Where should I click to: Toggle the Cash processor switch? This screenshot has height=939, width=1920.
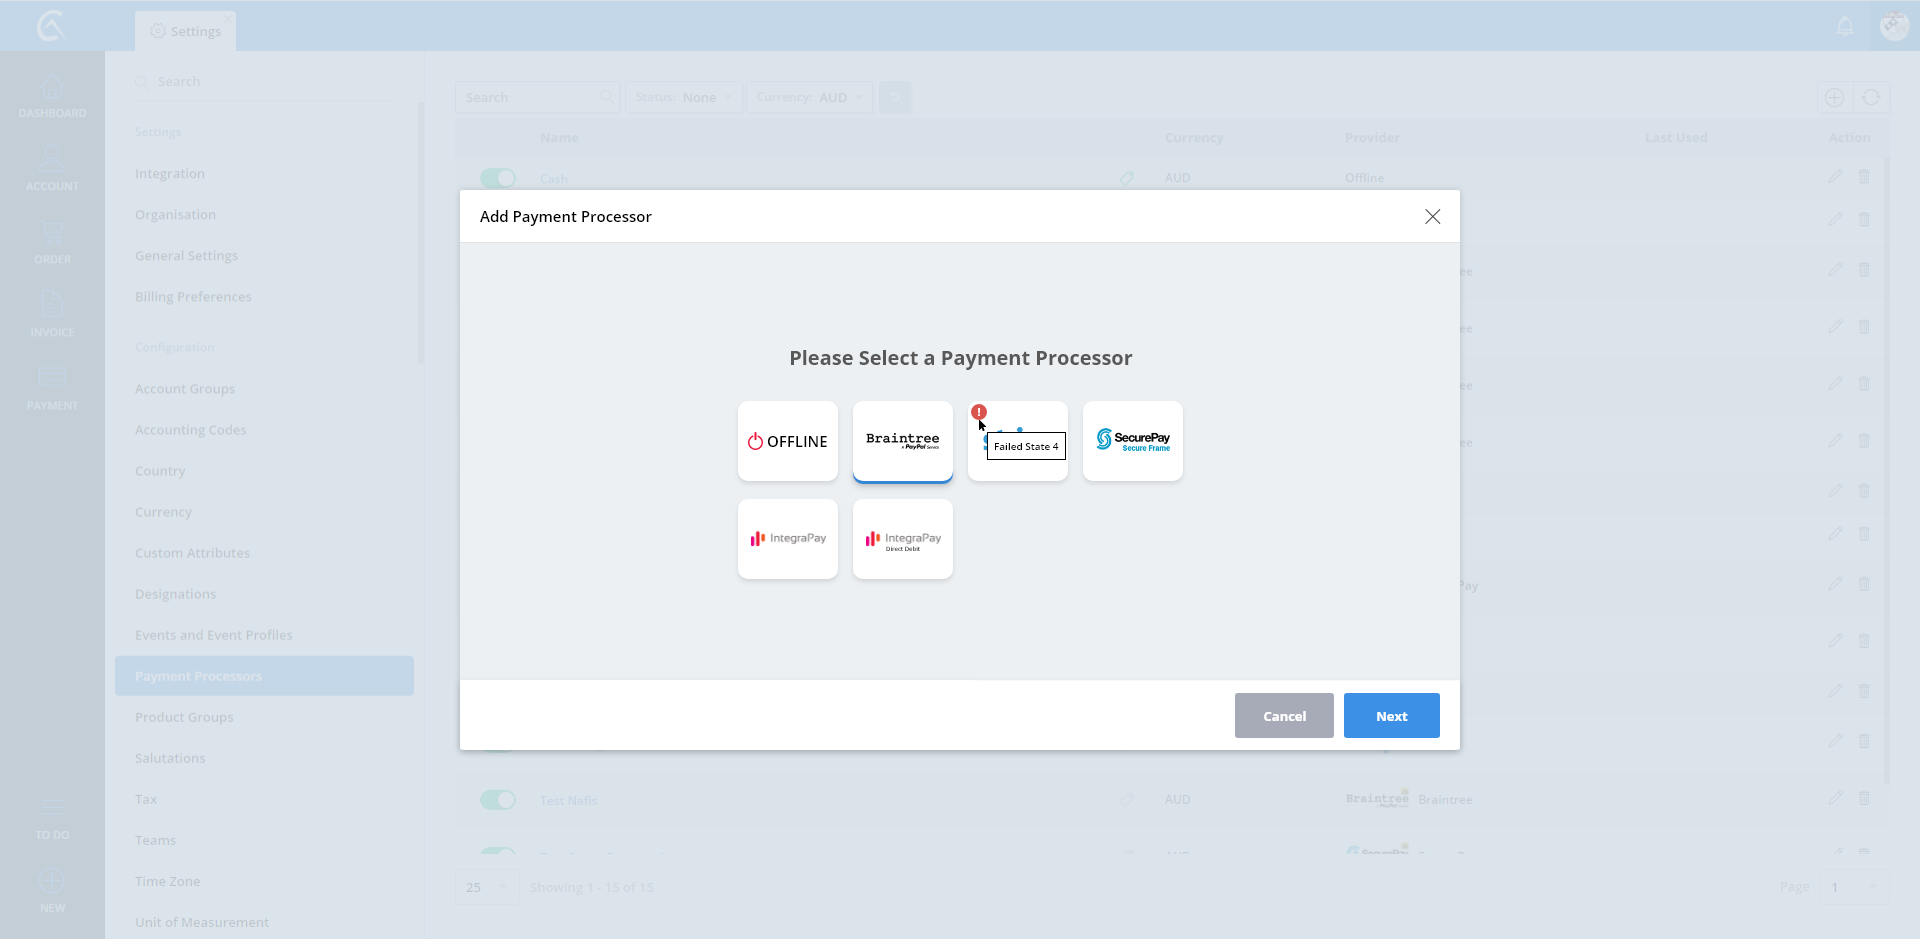(x=498, y=178)
